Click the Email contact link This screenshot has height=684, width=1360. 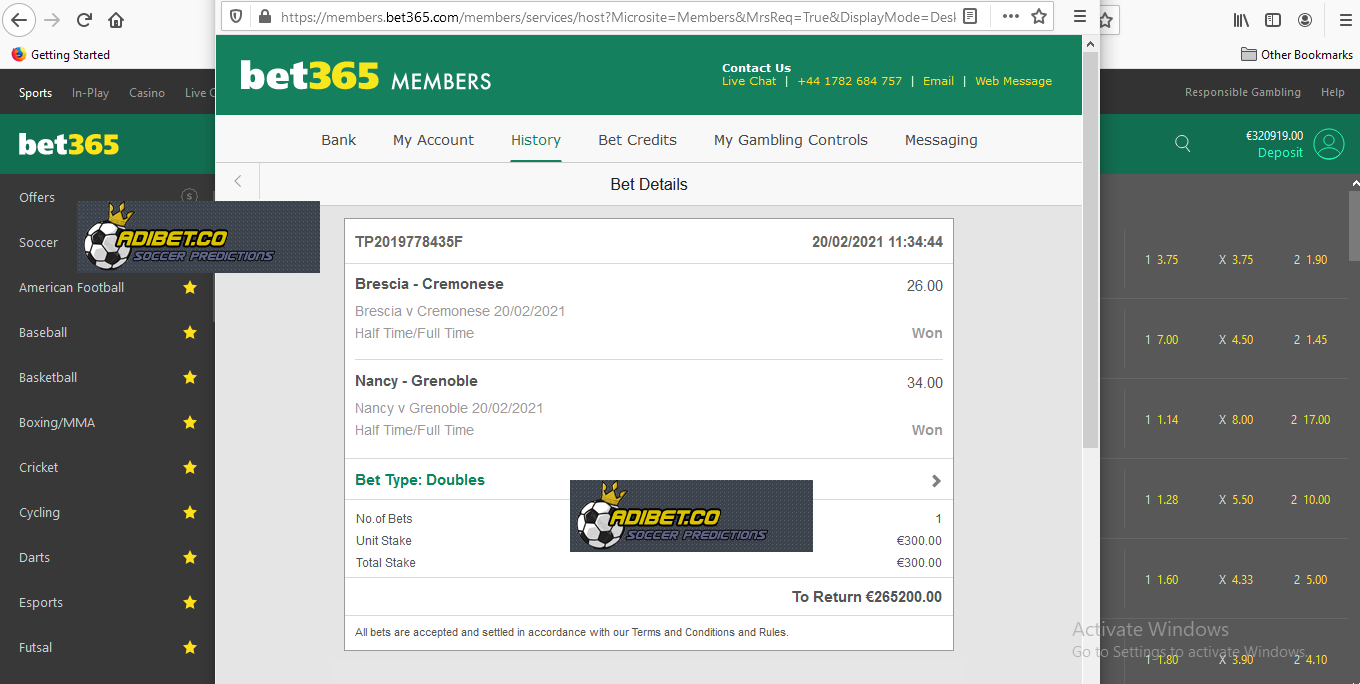tap(938, 81)
